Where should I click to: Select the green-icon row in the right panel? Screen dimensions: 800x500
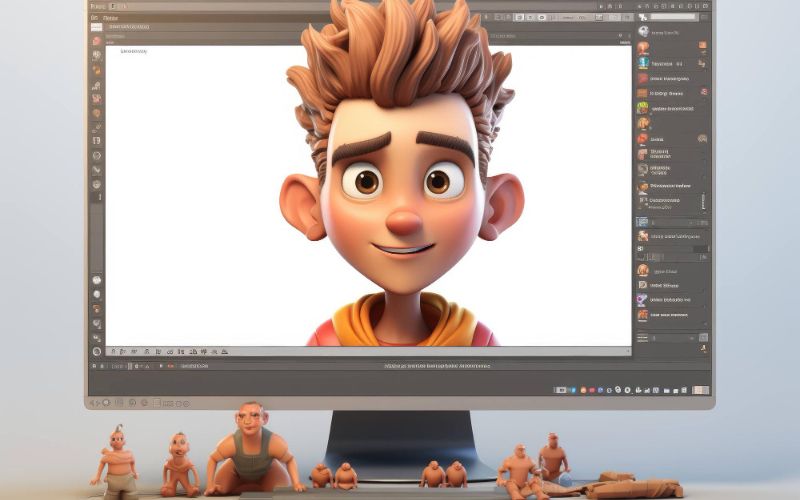tap(671, 109)
